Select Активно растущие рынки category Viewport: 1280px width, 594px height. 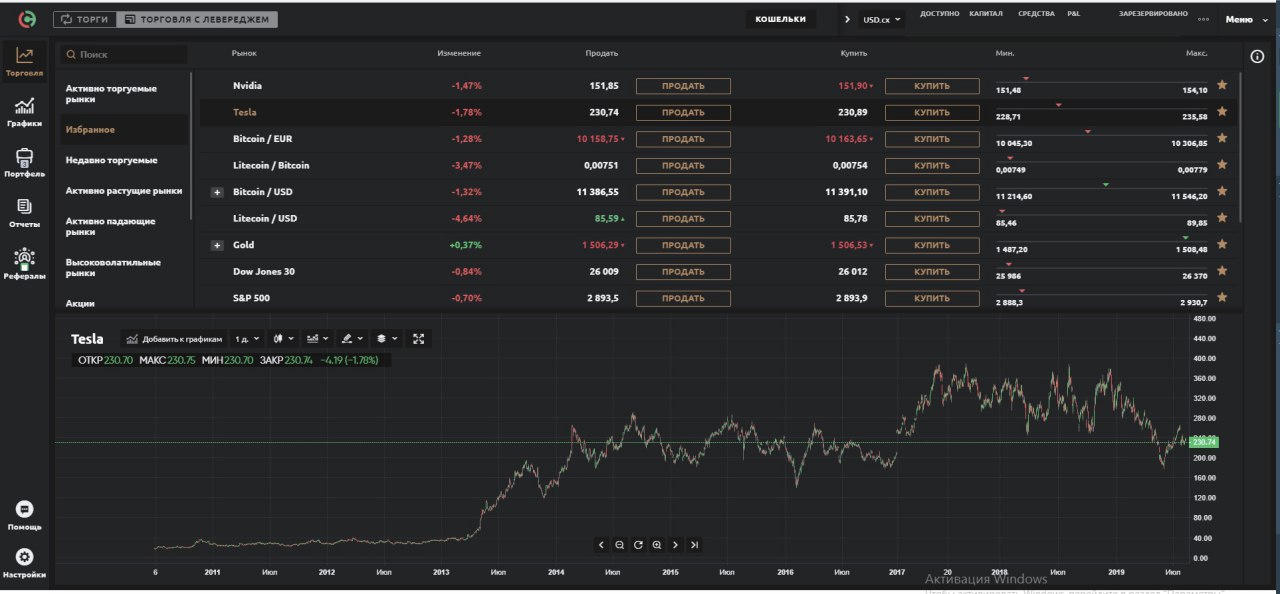point(123,190)
